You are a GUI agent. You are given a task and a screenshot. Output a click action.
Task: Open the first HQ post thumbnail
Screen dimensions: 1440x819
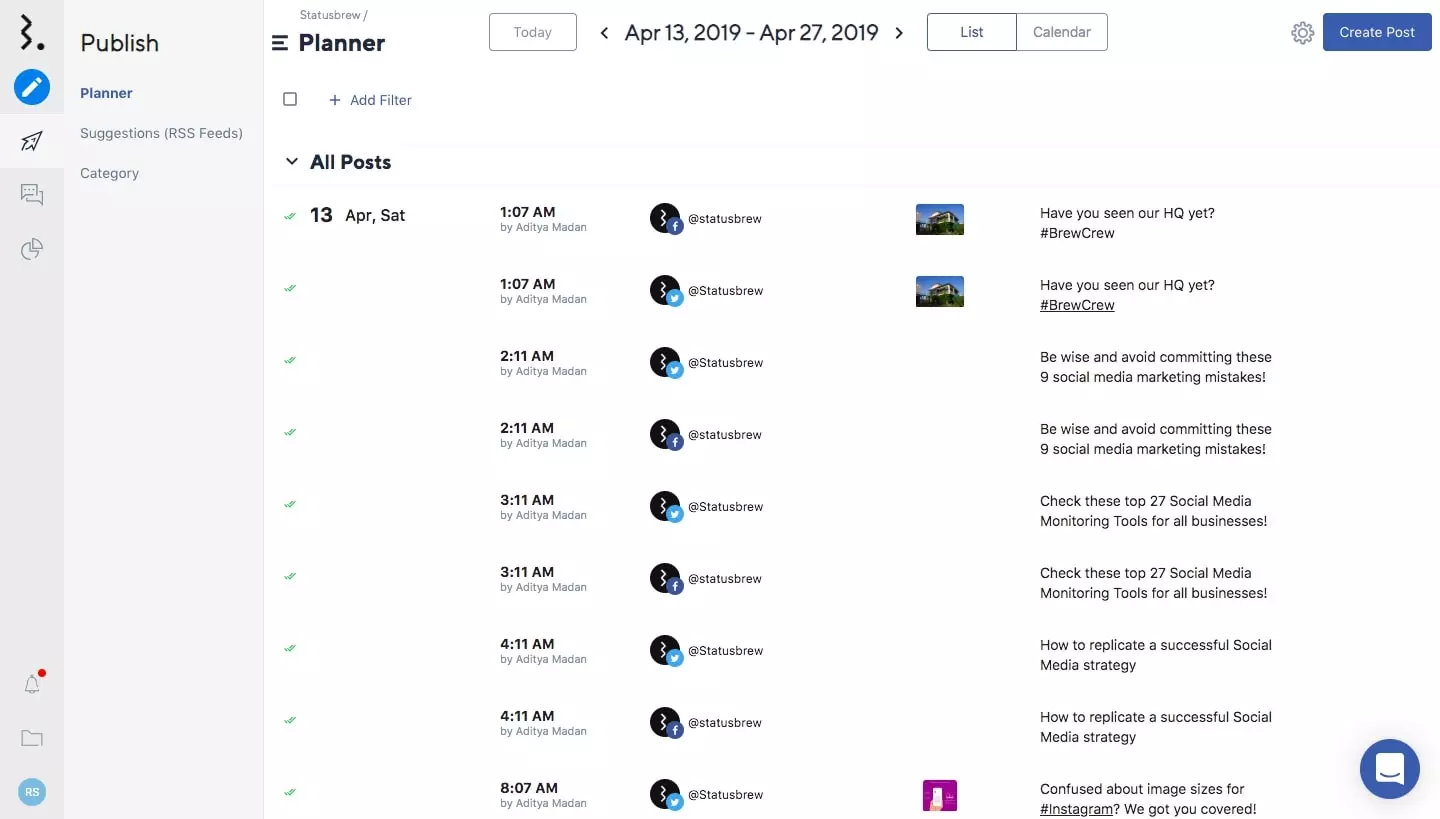click(x=939, y=219)
